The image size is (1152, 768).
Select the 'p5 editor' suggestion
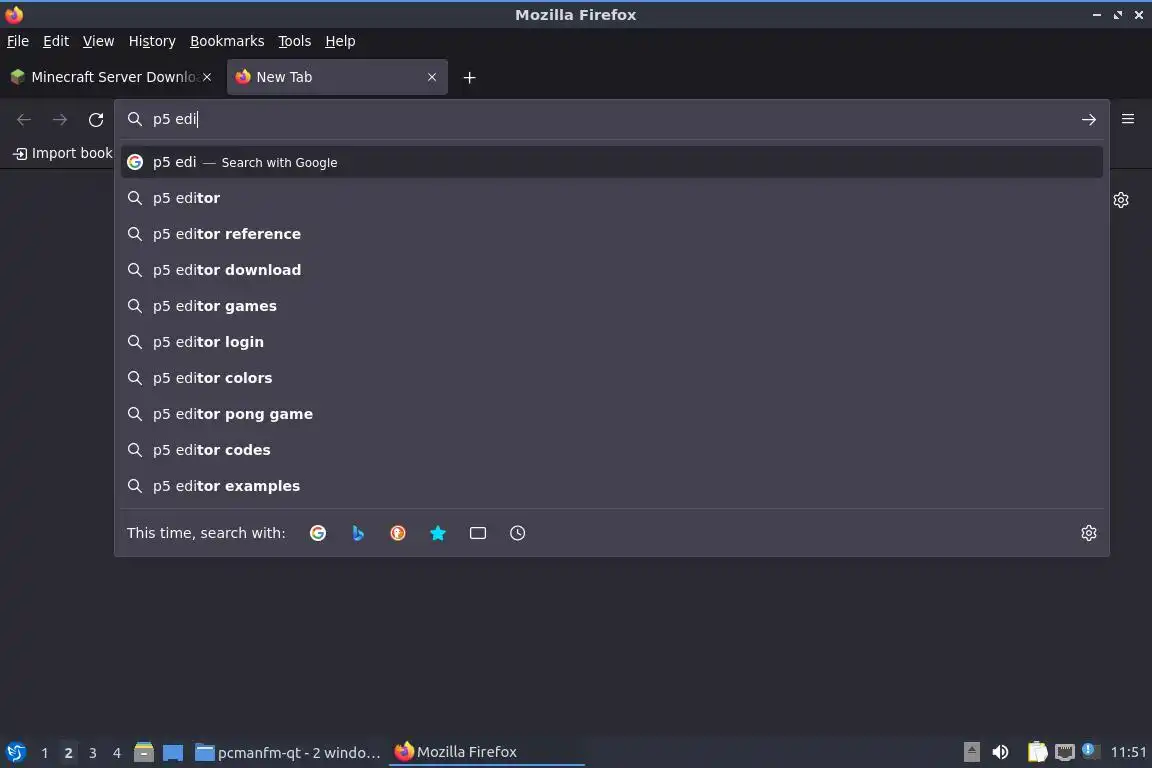tap(611, 198)
